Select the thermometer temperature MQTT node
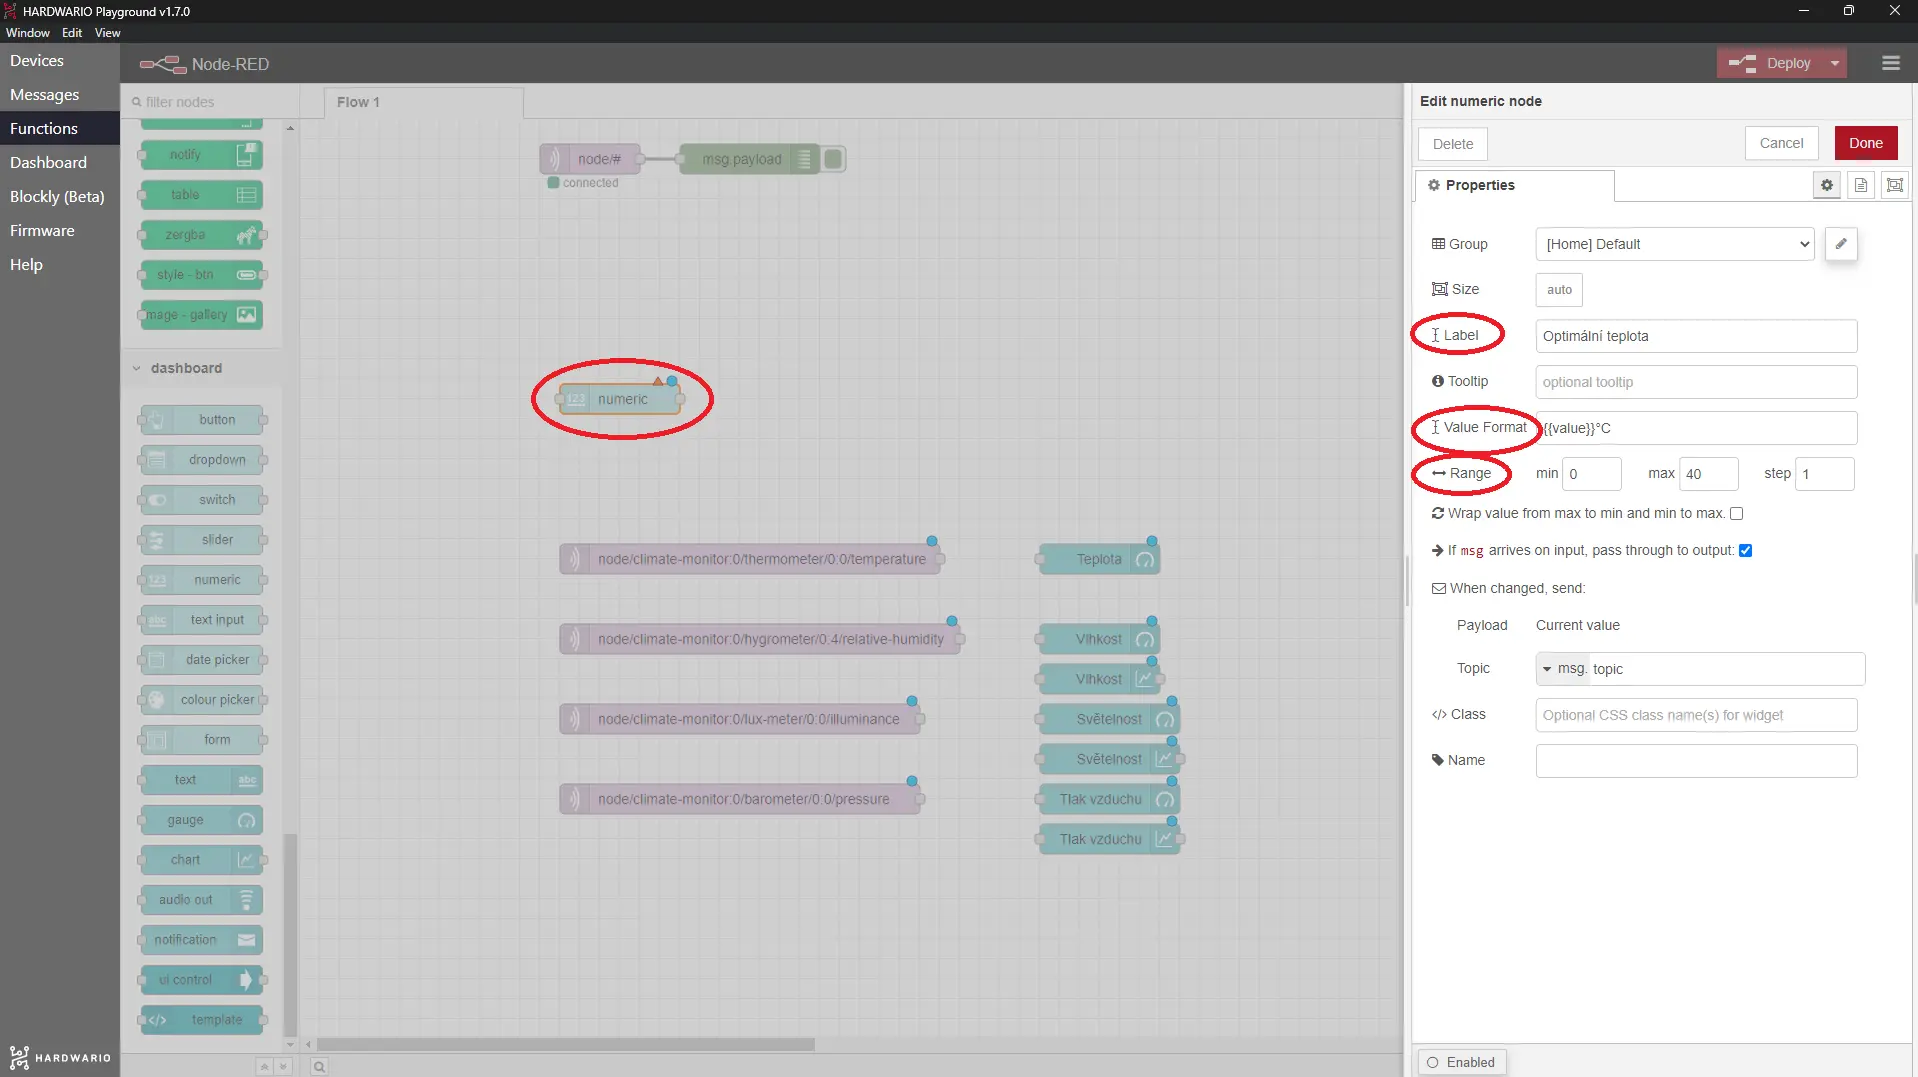Screen dimensions: 1918x1077 [x=752, y=560]
